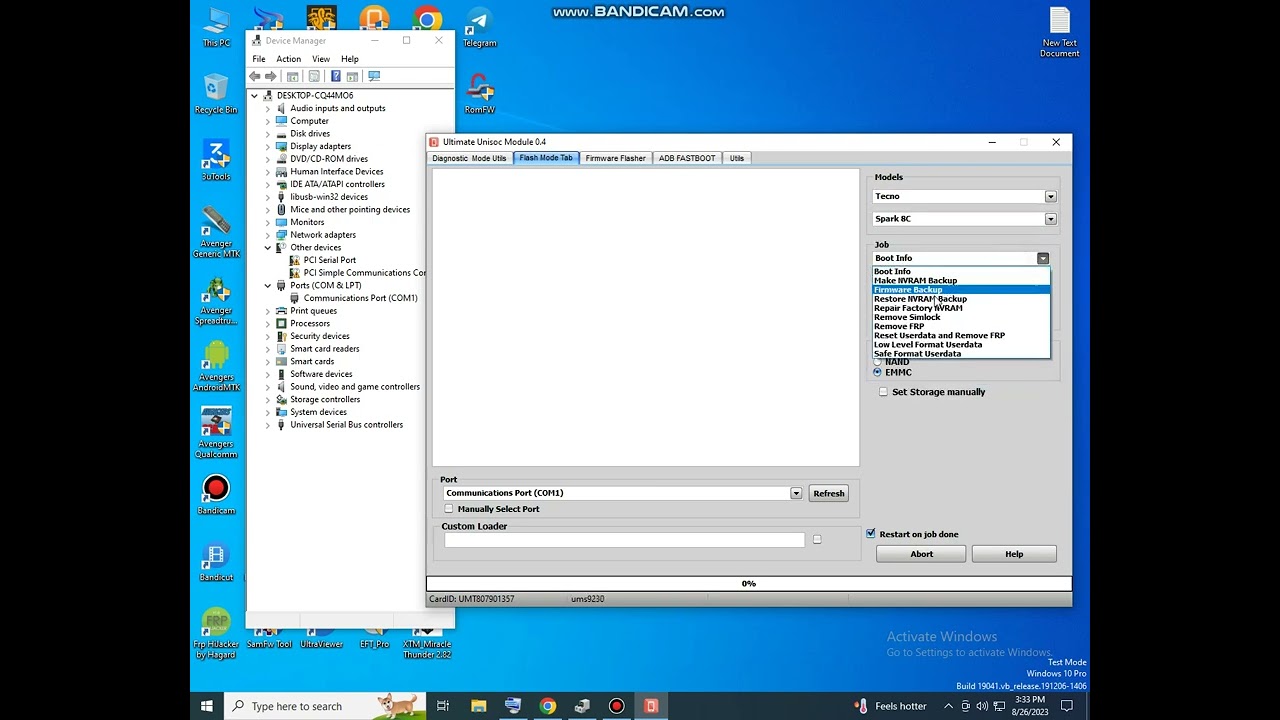The width and height of the screenshot is (1280, 720).
Task: Expand Universal Serial Bus controllers node
Action: tap(268, 425)
